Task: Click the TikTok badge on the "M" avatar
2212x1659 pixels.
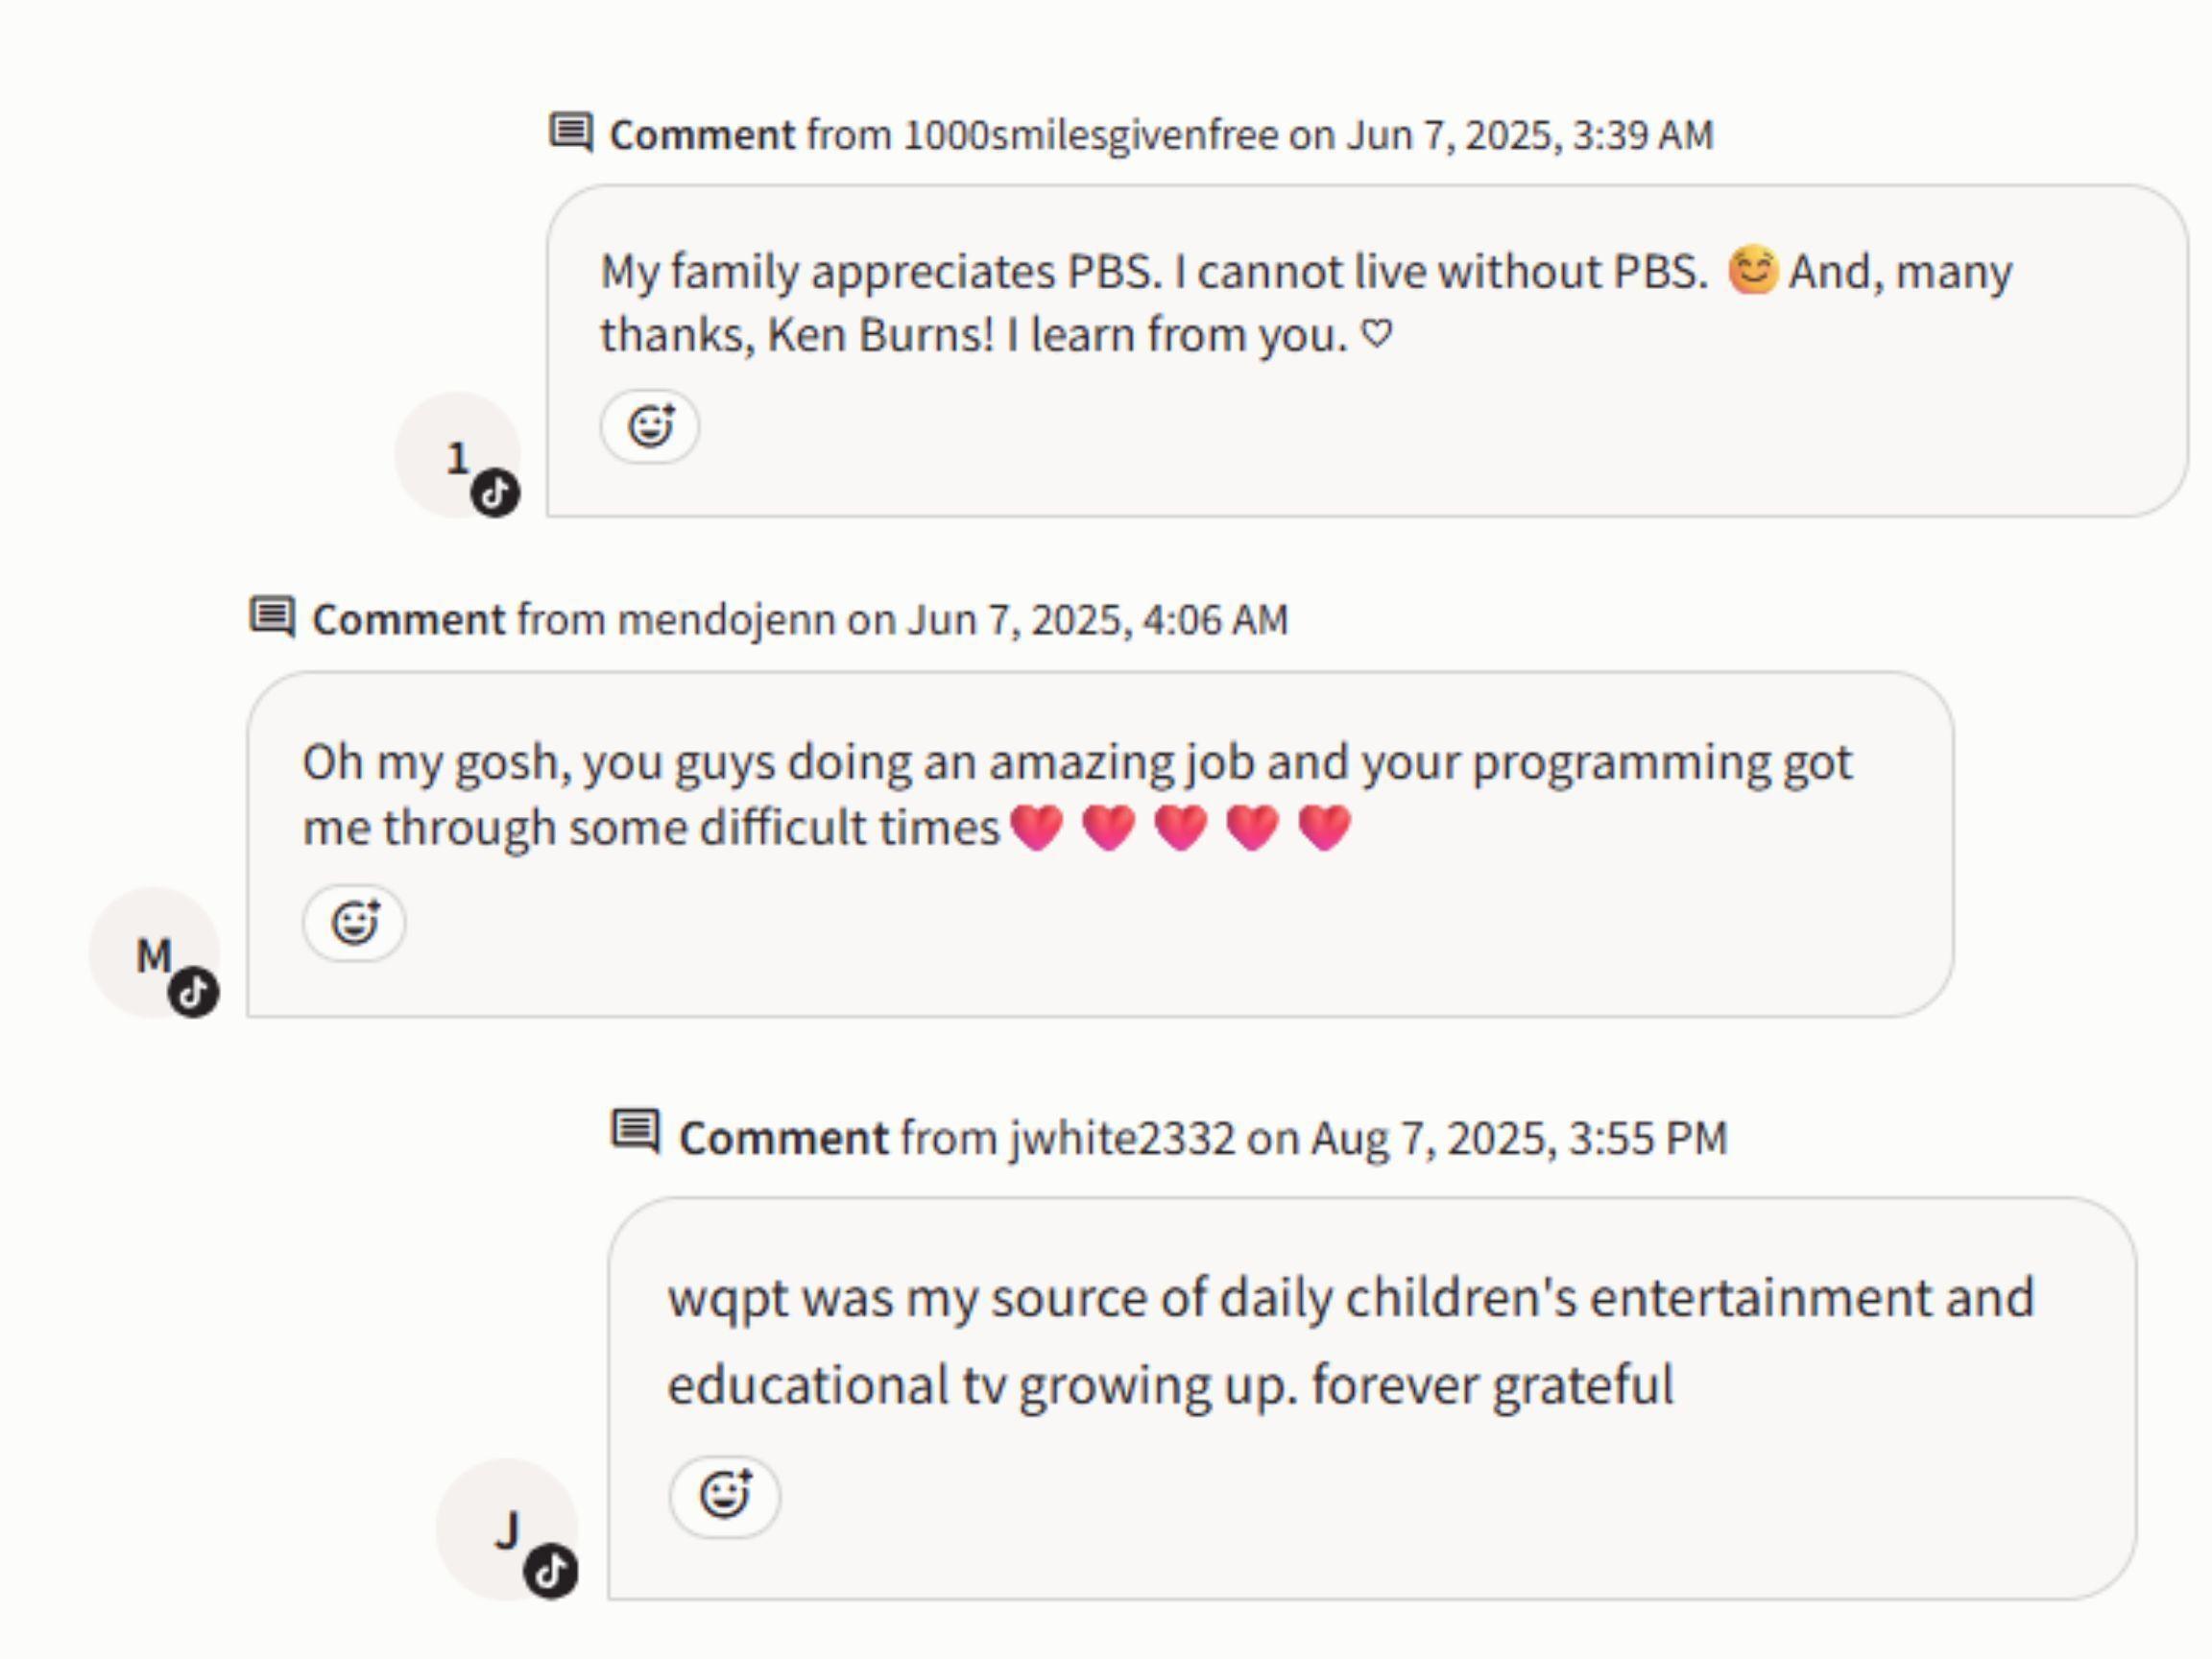Action: pos(193,993)
